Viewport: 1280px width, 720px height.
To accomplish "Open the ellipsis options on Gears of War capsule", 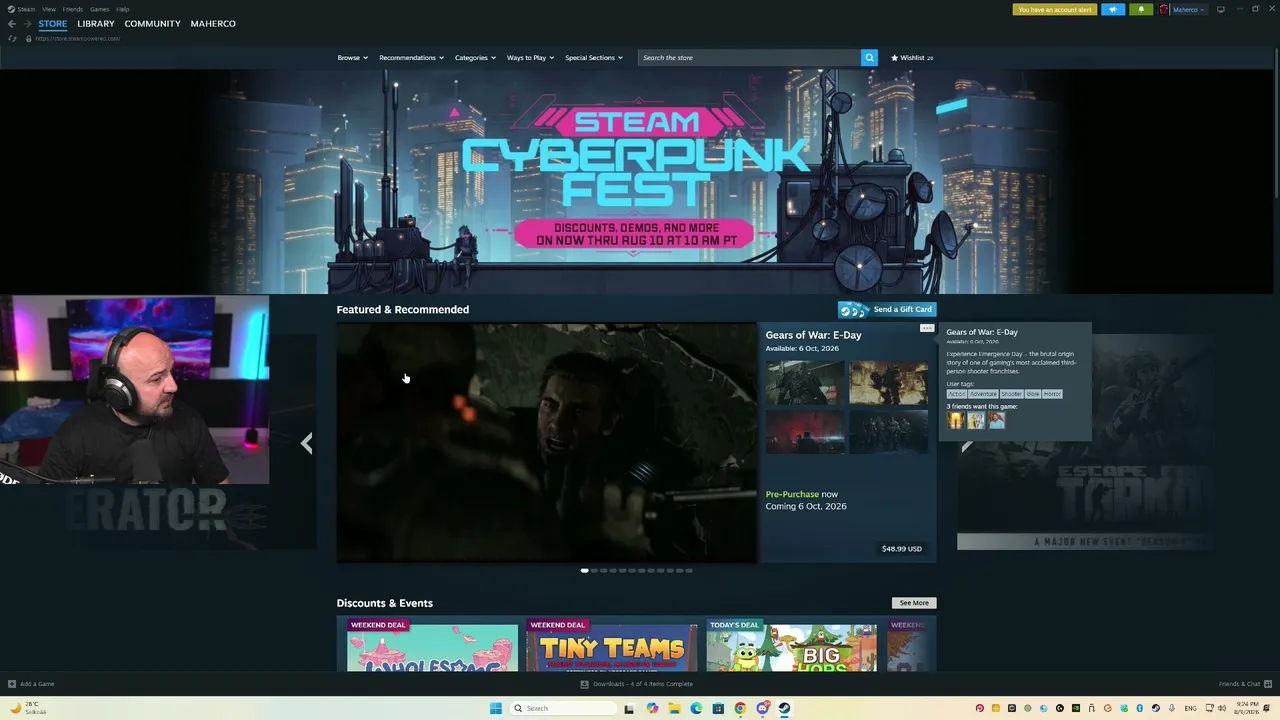I will (x=927, y=328).
